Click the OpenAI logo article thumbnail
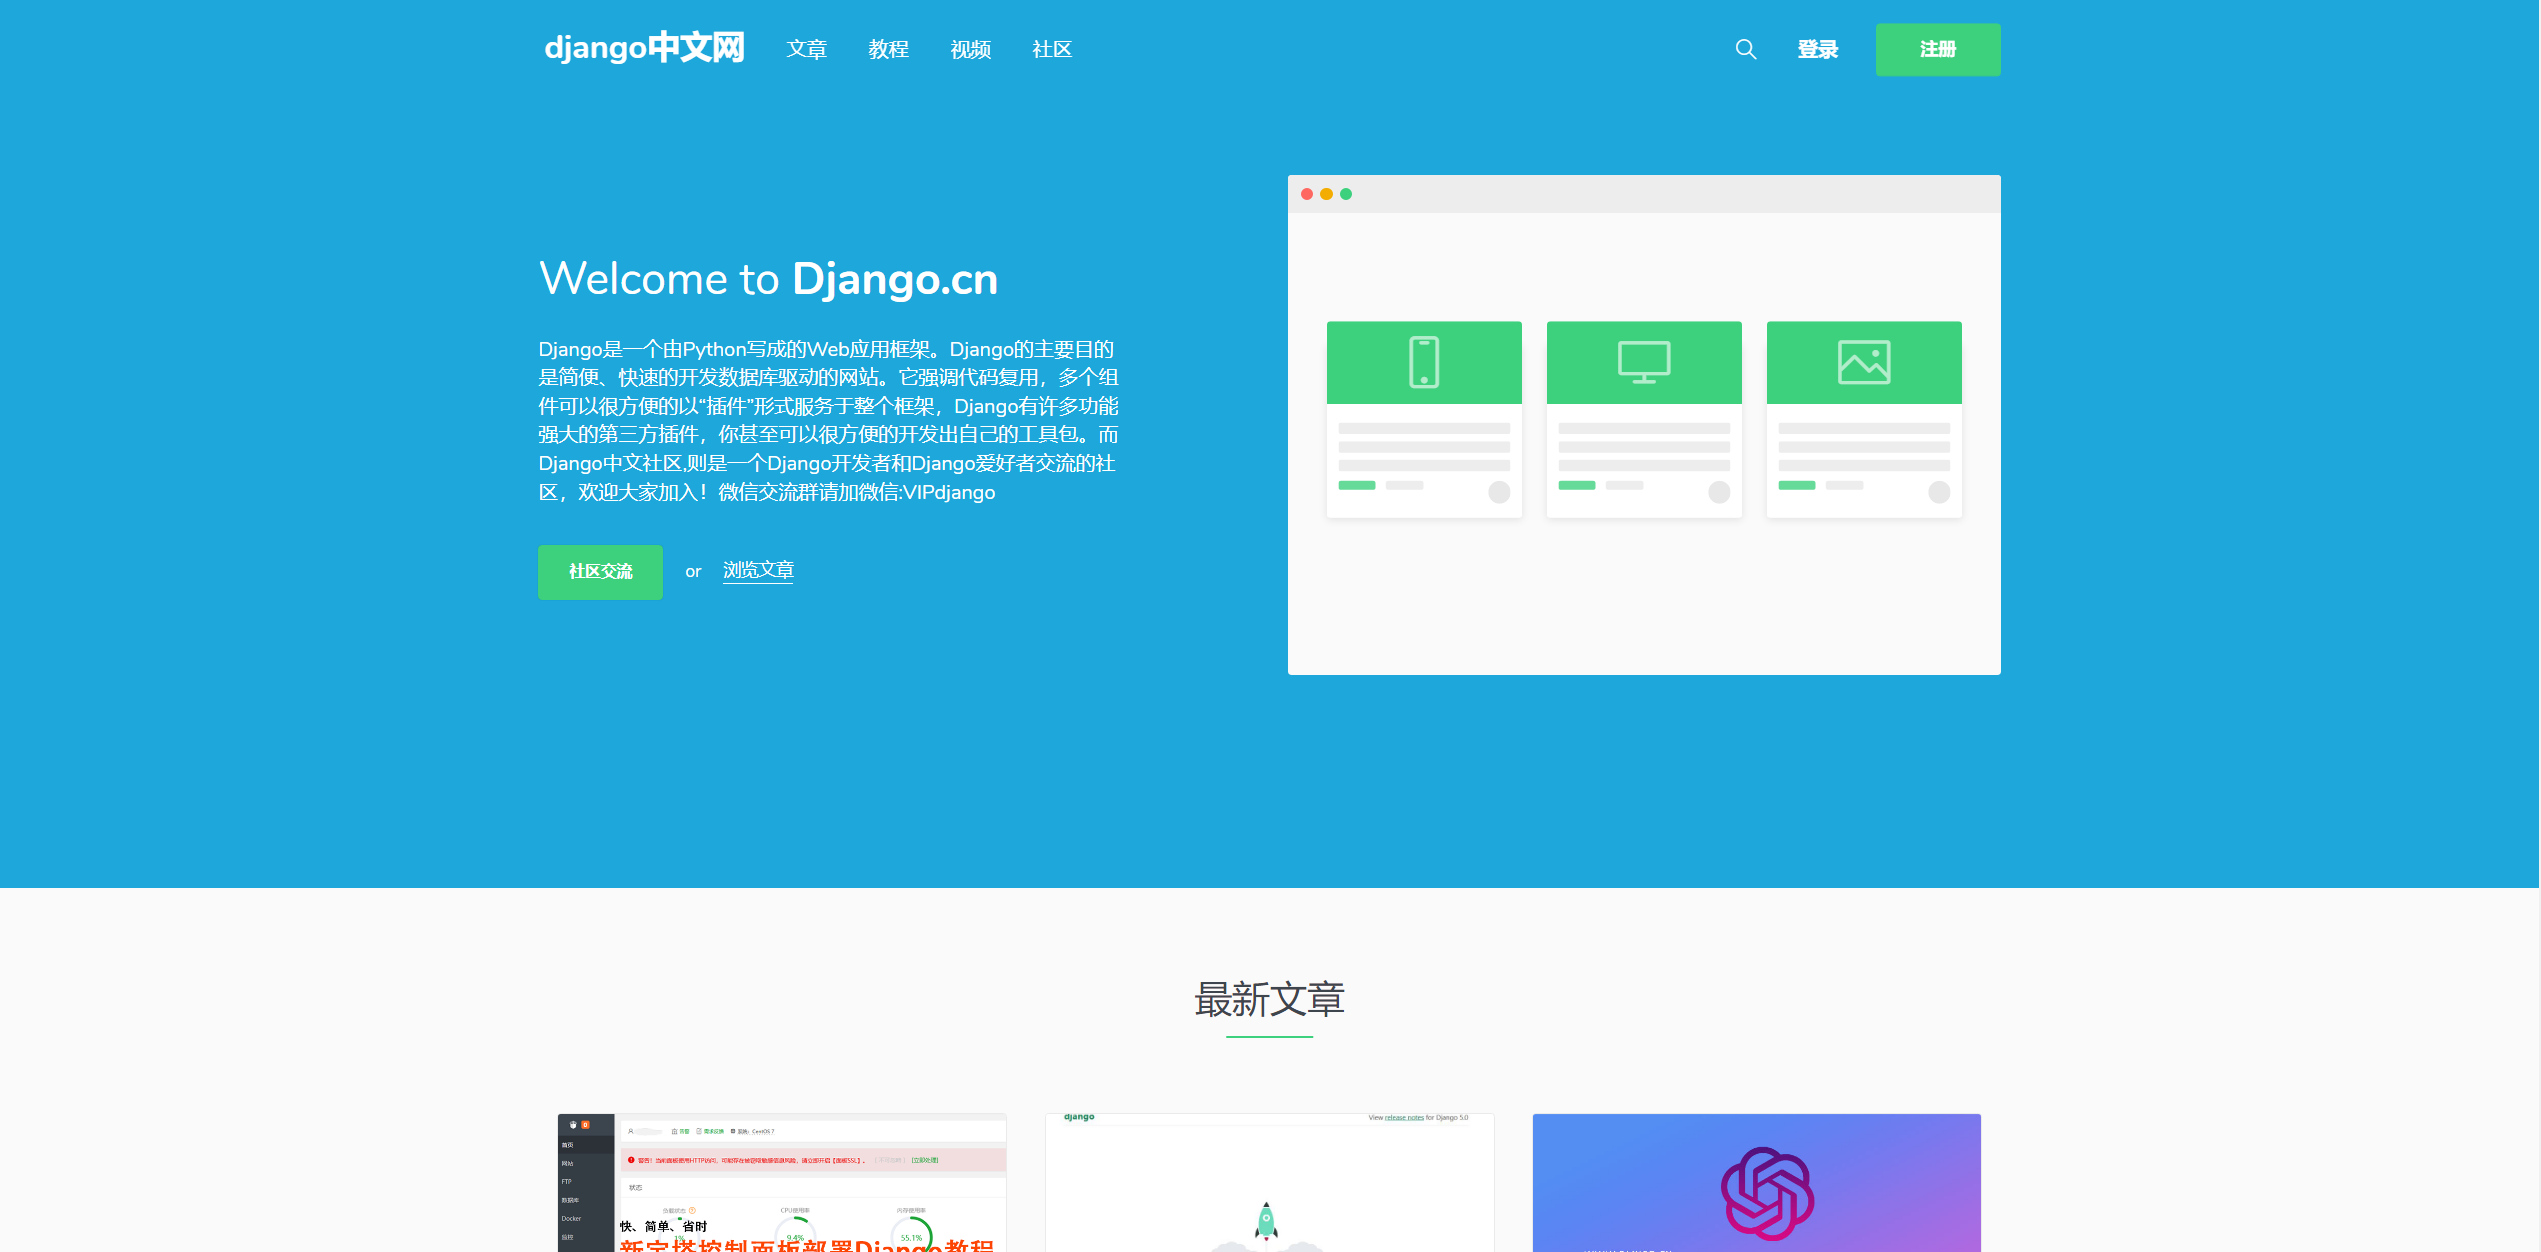The width and height of the screenshot is (2541, 1252). coord(1756,1183)
